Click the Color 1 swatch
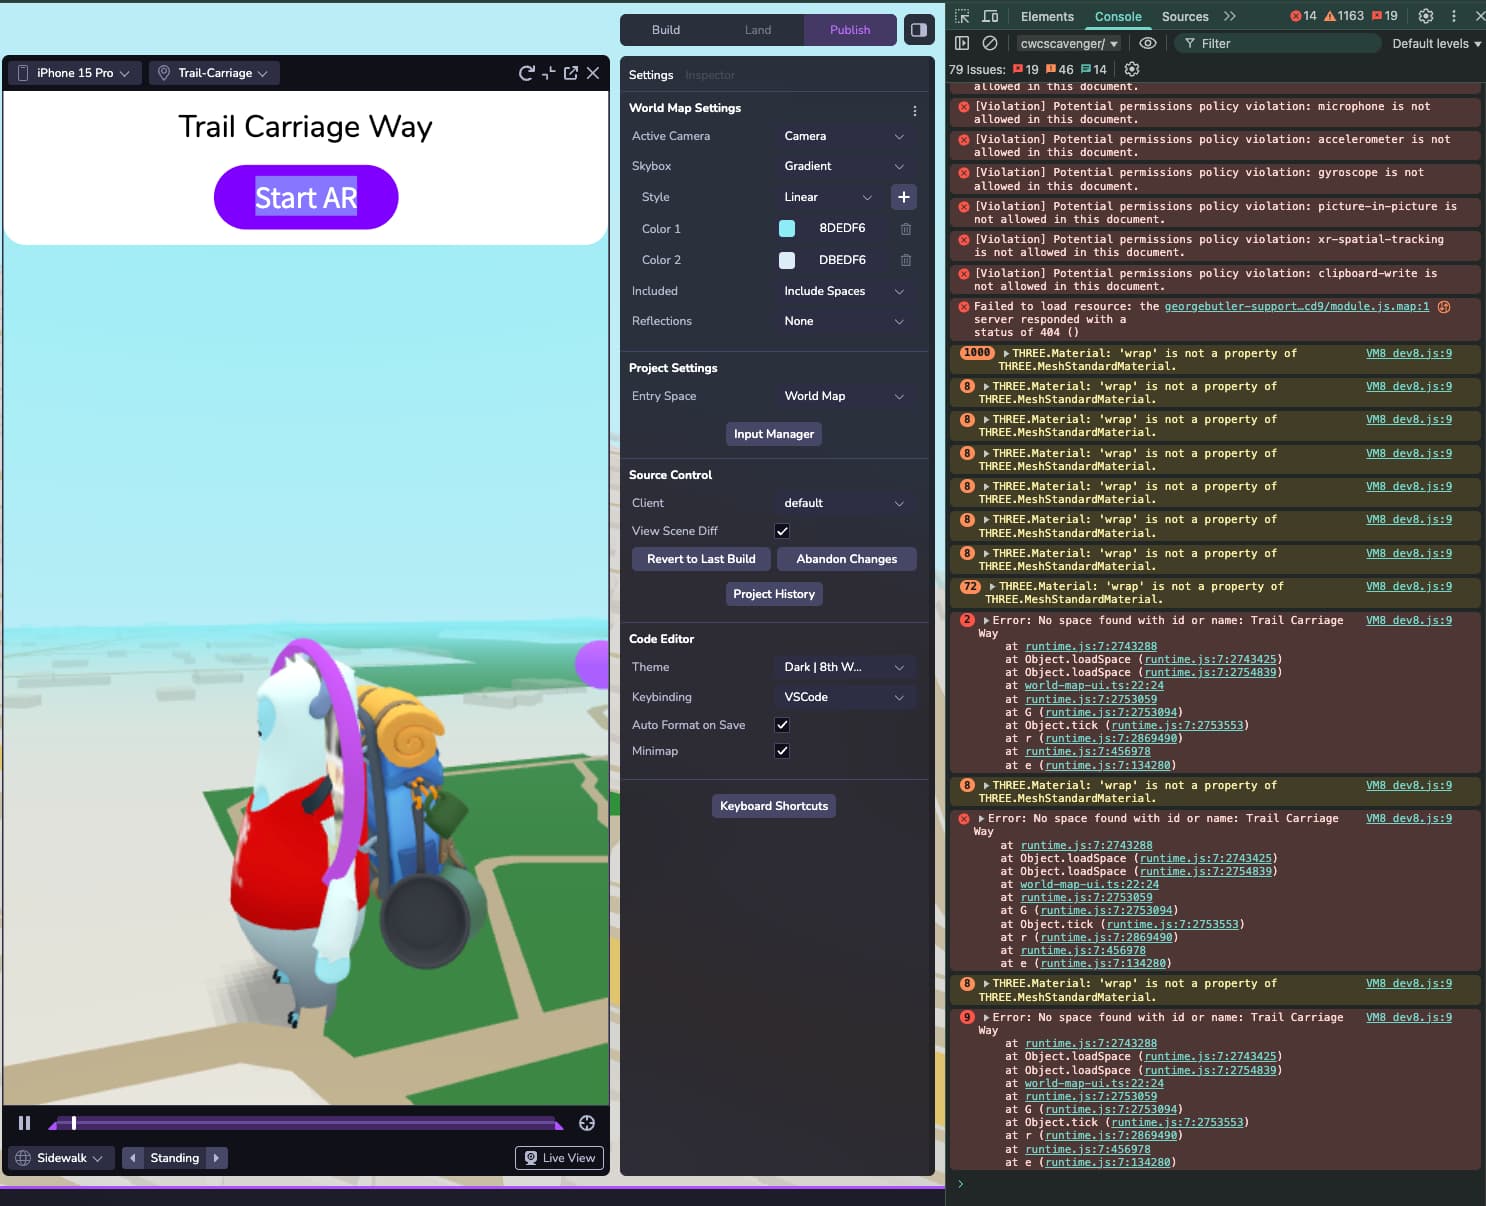Screen dimensions: 1486x1206 click(787, 229)
